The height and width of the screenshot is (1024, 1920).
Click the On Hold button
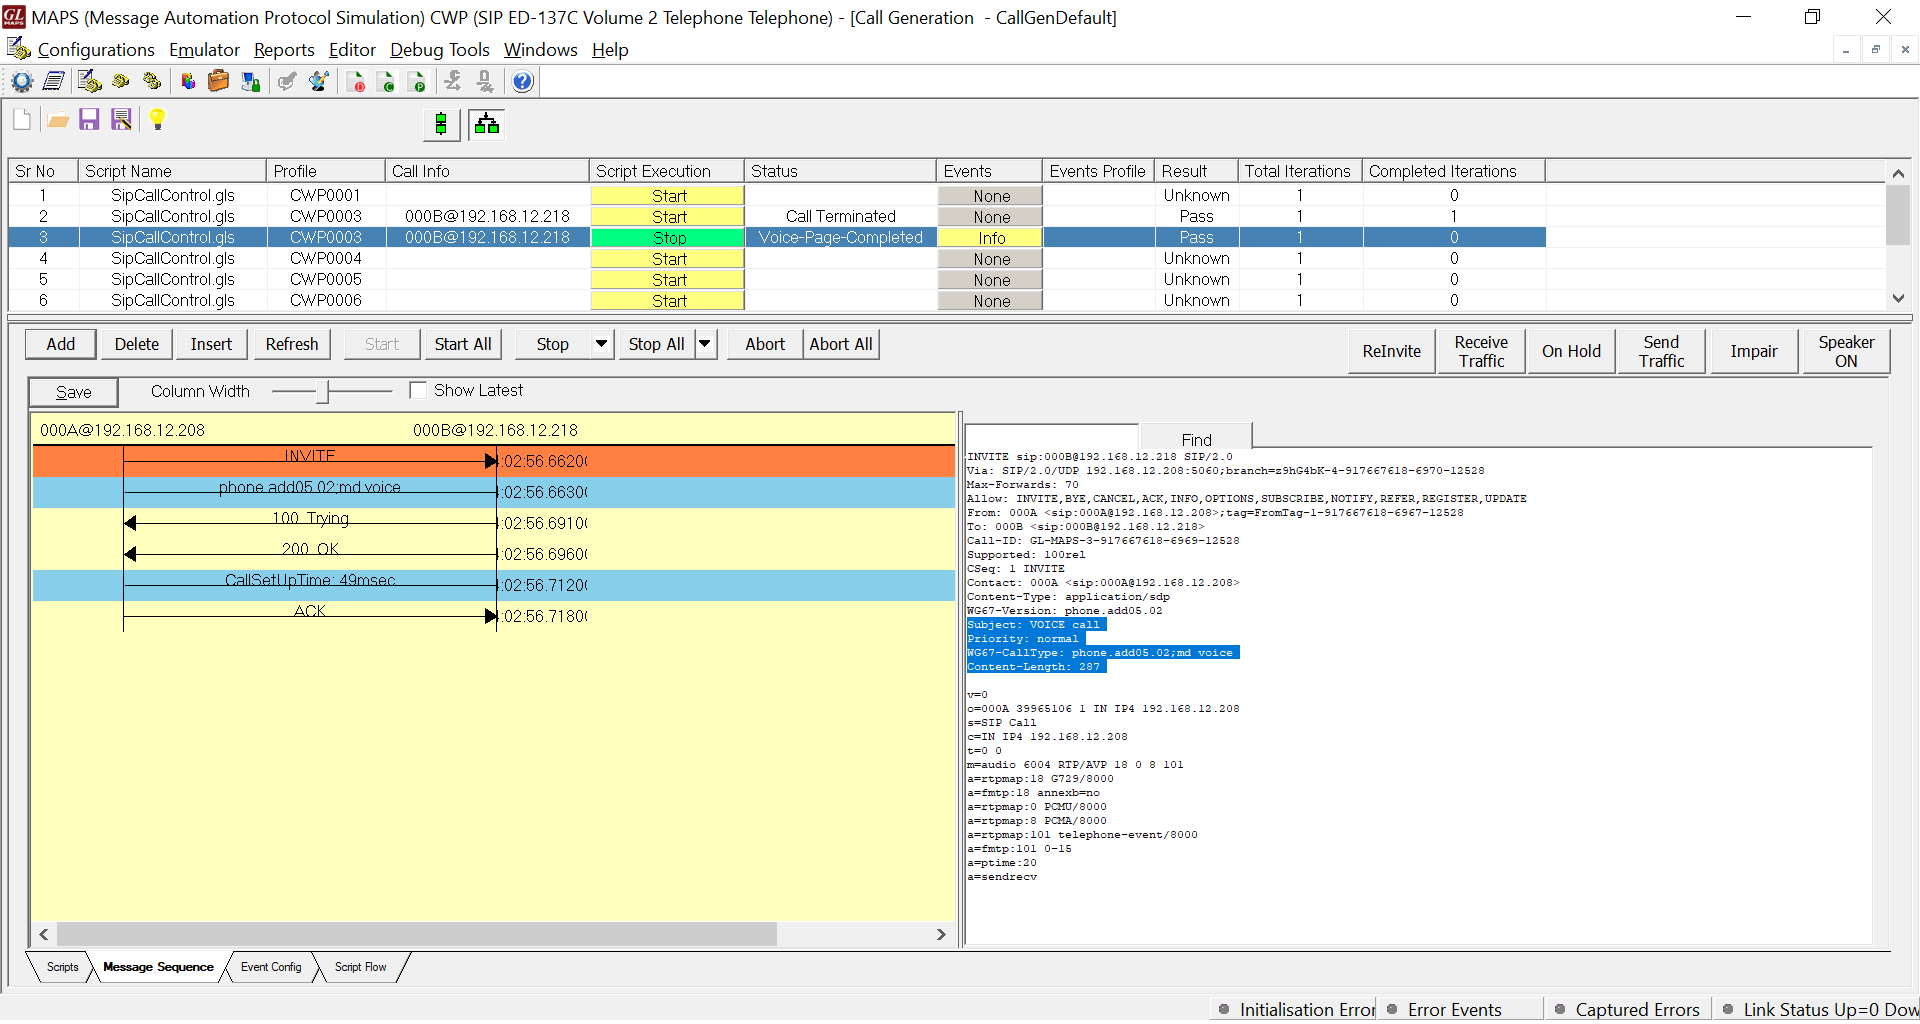(1571, 351)
